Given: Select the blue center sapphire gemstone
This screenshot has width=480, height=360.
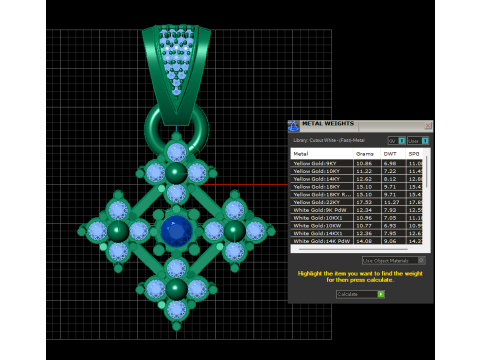Looking at the screenshot, I should [177, 231].
